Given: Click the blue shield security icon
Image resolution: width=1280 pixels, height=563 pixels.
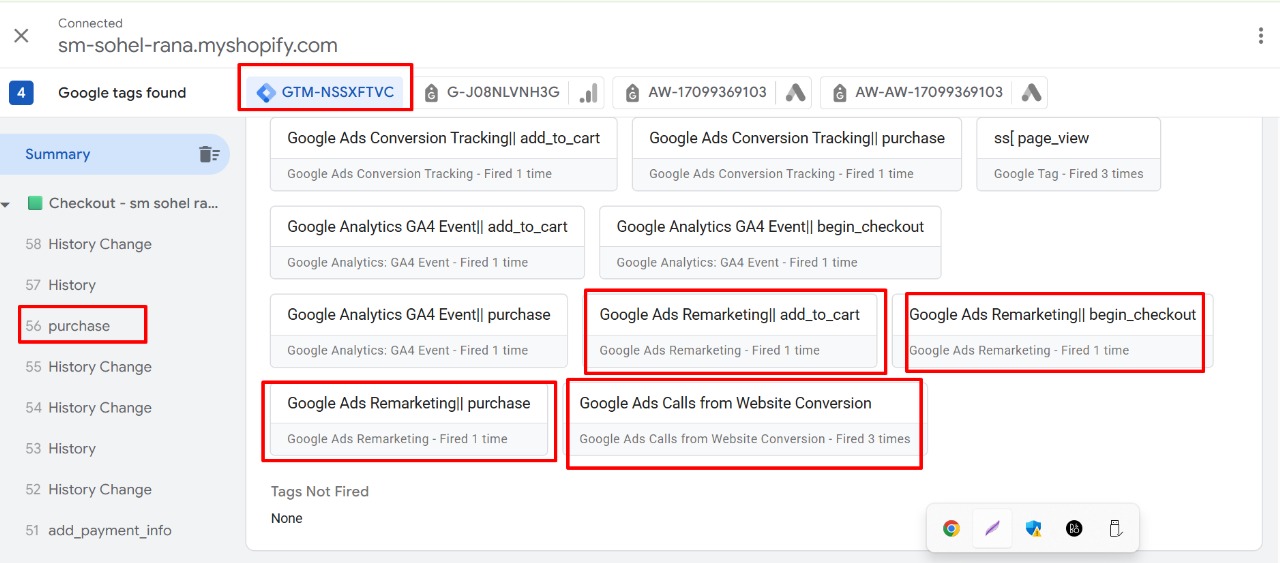Looking at the screenshot, I should (1033, 528).
